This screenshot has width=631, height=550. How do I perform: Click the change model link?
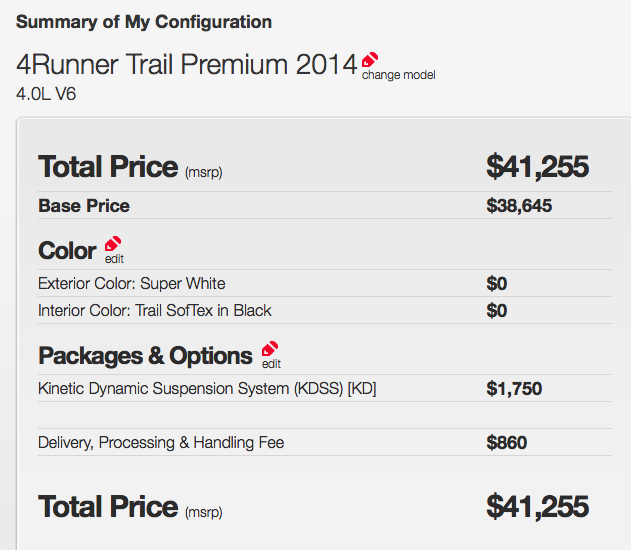click(x=398, y=75)
